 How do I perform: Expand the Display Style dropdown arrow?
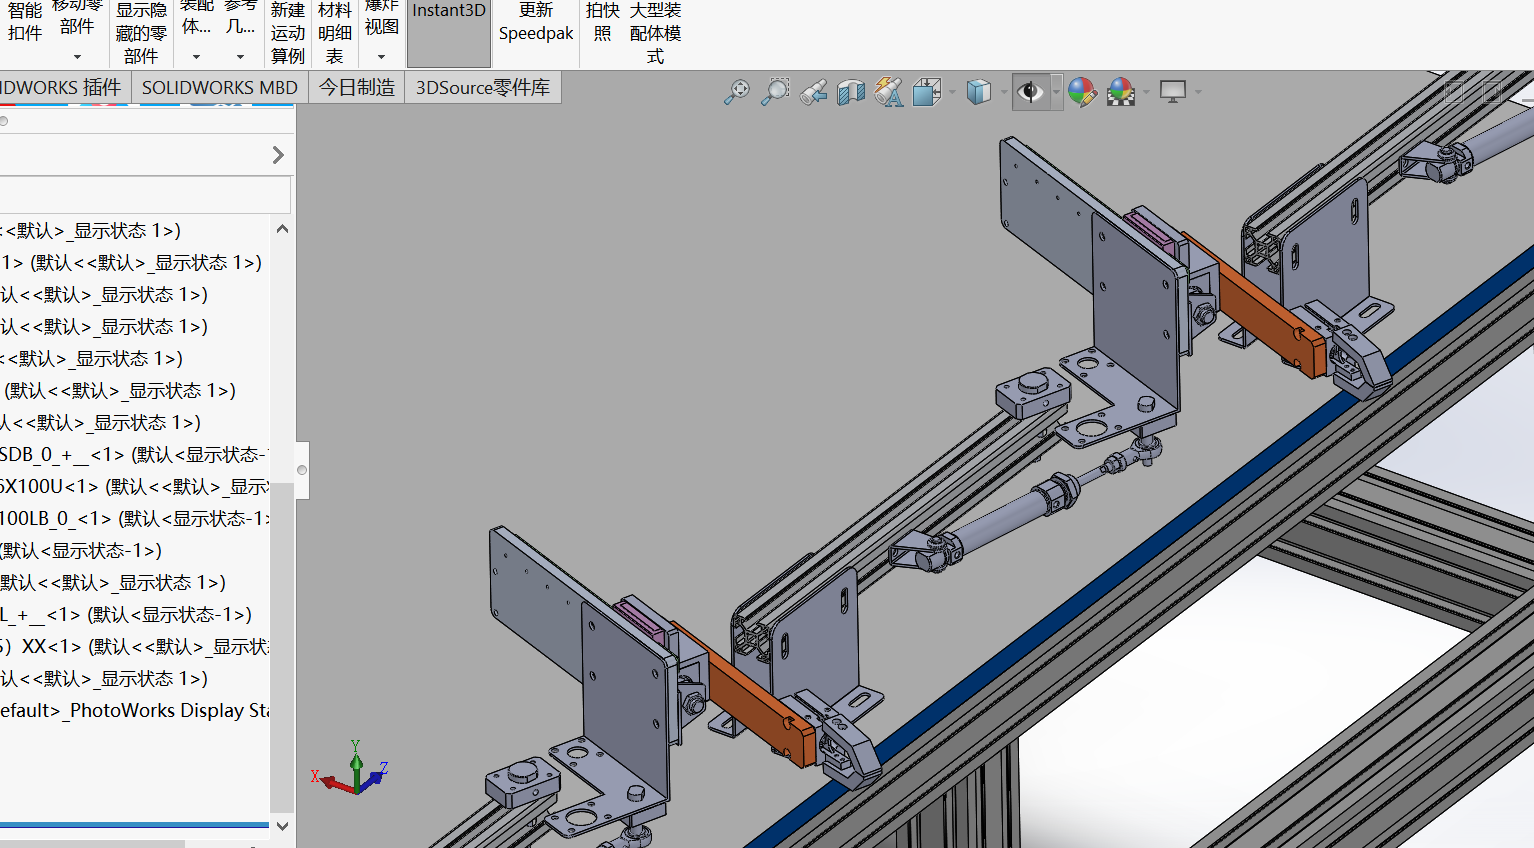(x=1003, y=92)
